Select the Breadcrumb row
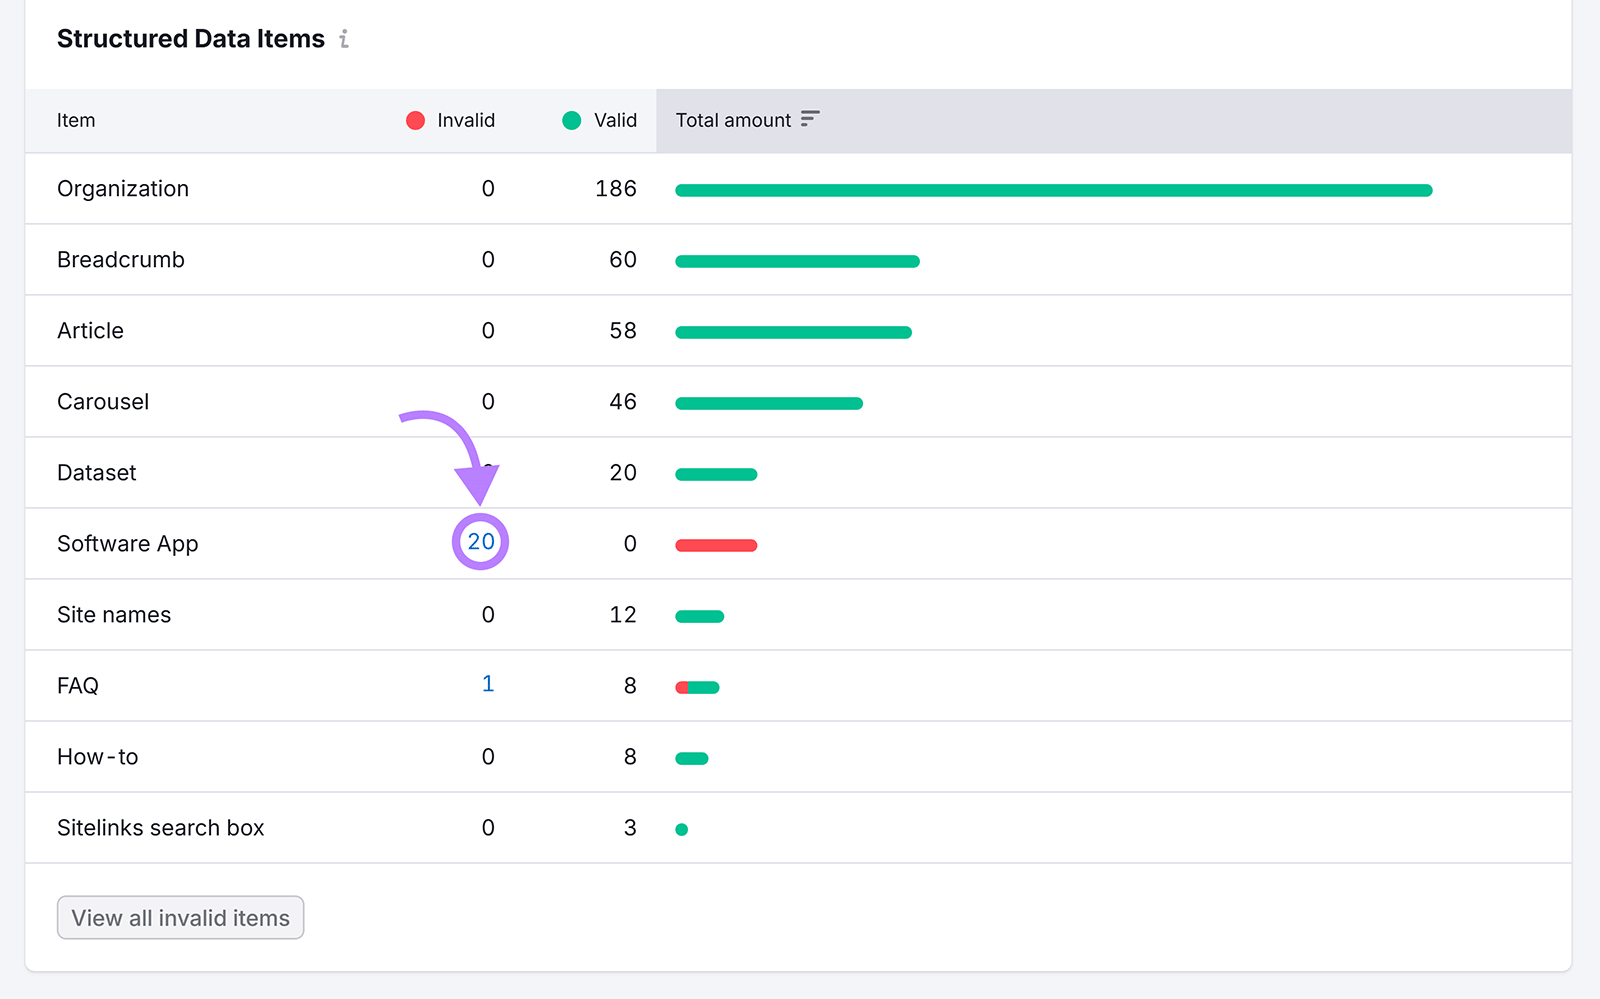The width and height of the screenshot is (1600, 999). (120, 260)
